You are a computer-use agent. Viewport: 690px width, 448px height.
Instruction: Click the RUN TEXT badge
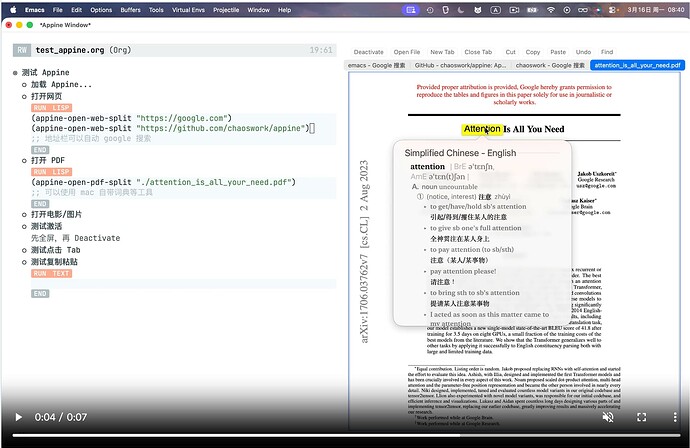click(x=51, y=273)
